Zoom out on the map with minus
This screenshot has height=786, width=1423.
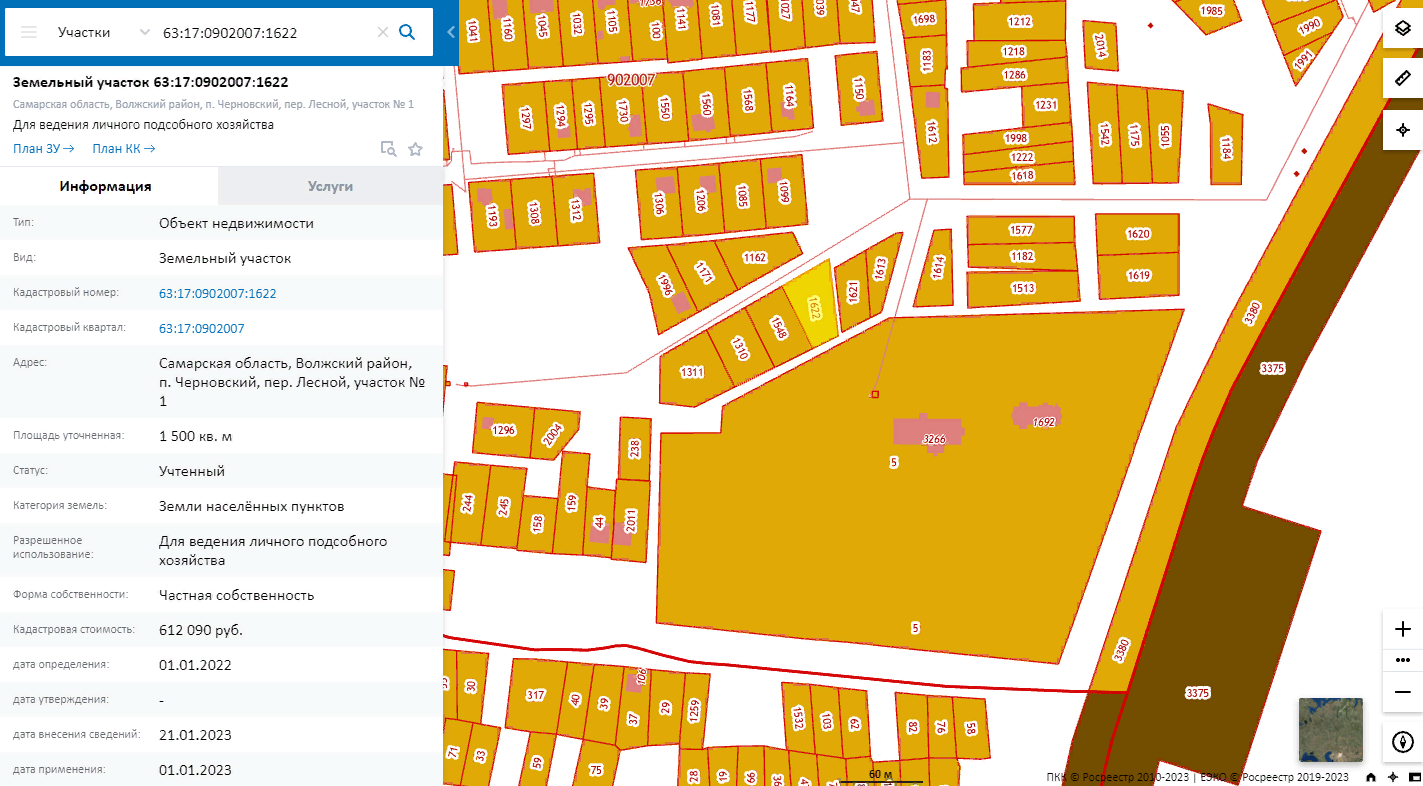click(1403, 692)
